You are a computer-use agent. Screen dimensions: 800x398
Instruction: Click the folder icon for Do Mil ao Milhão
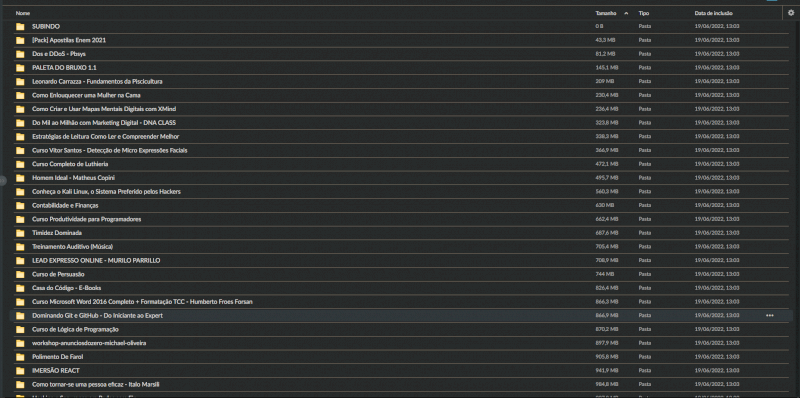[x=20, y=123]
